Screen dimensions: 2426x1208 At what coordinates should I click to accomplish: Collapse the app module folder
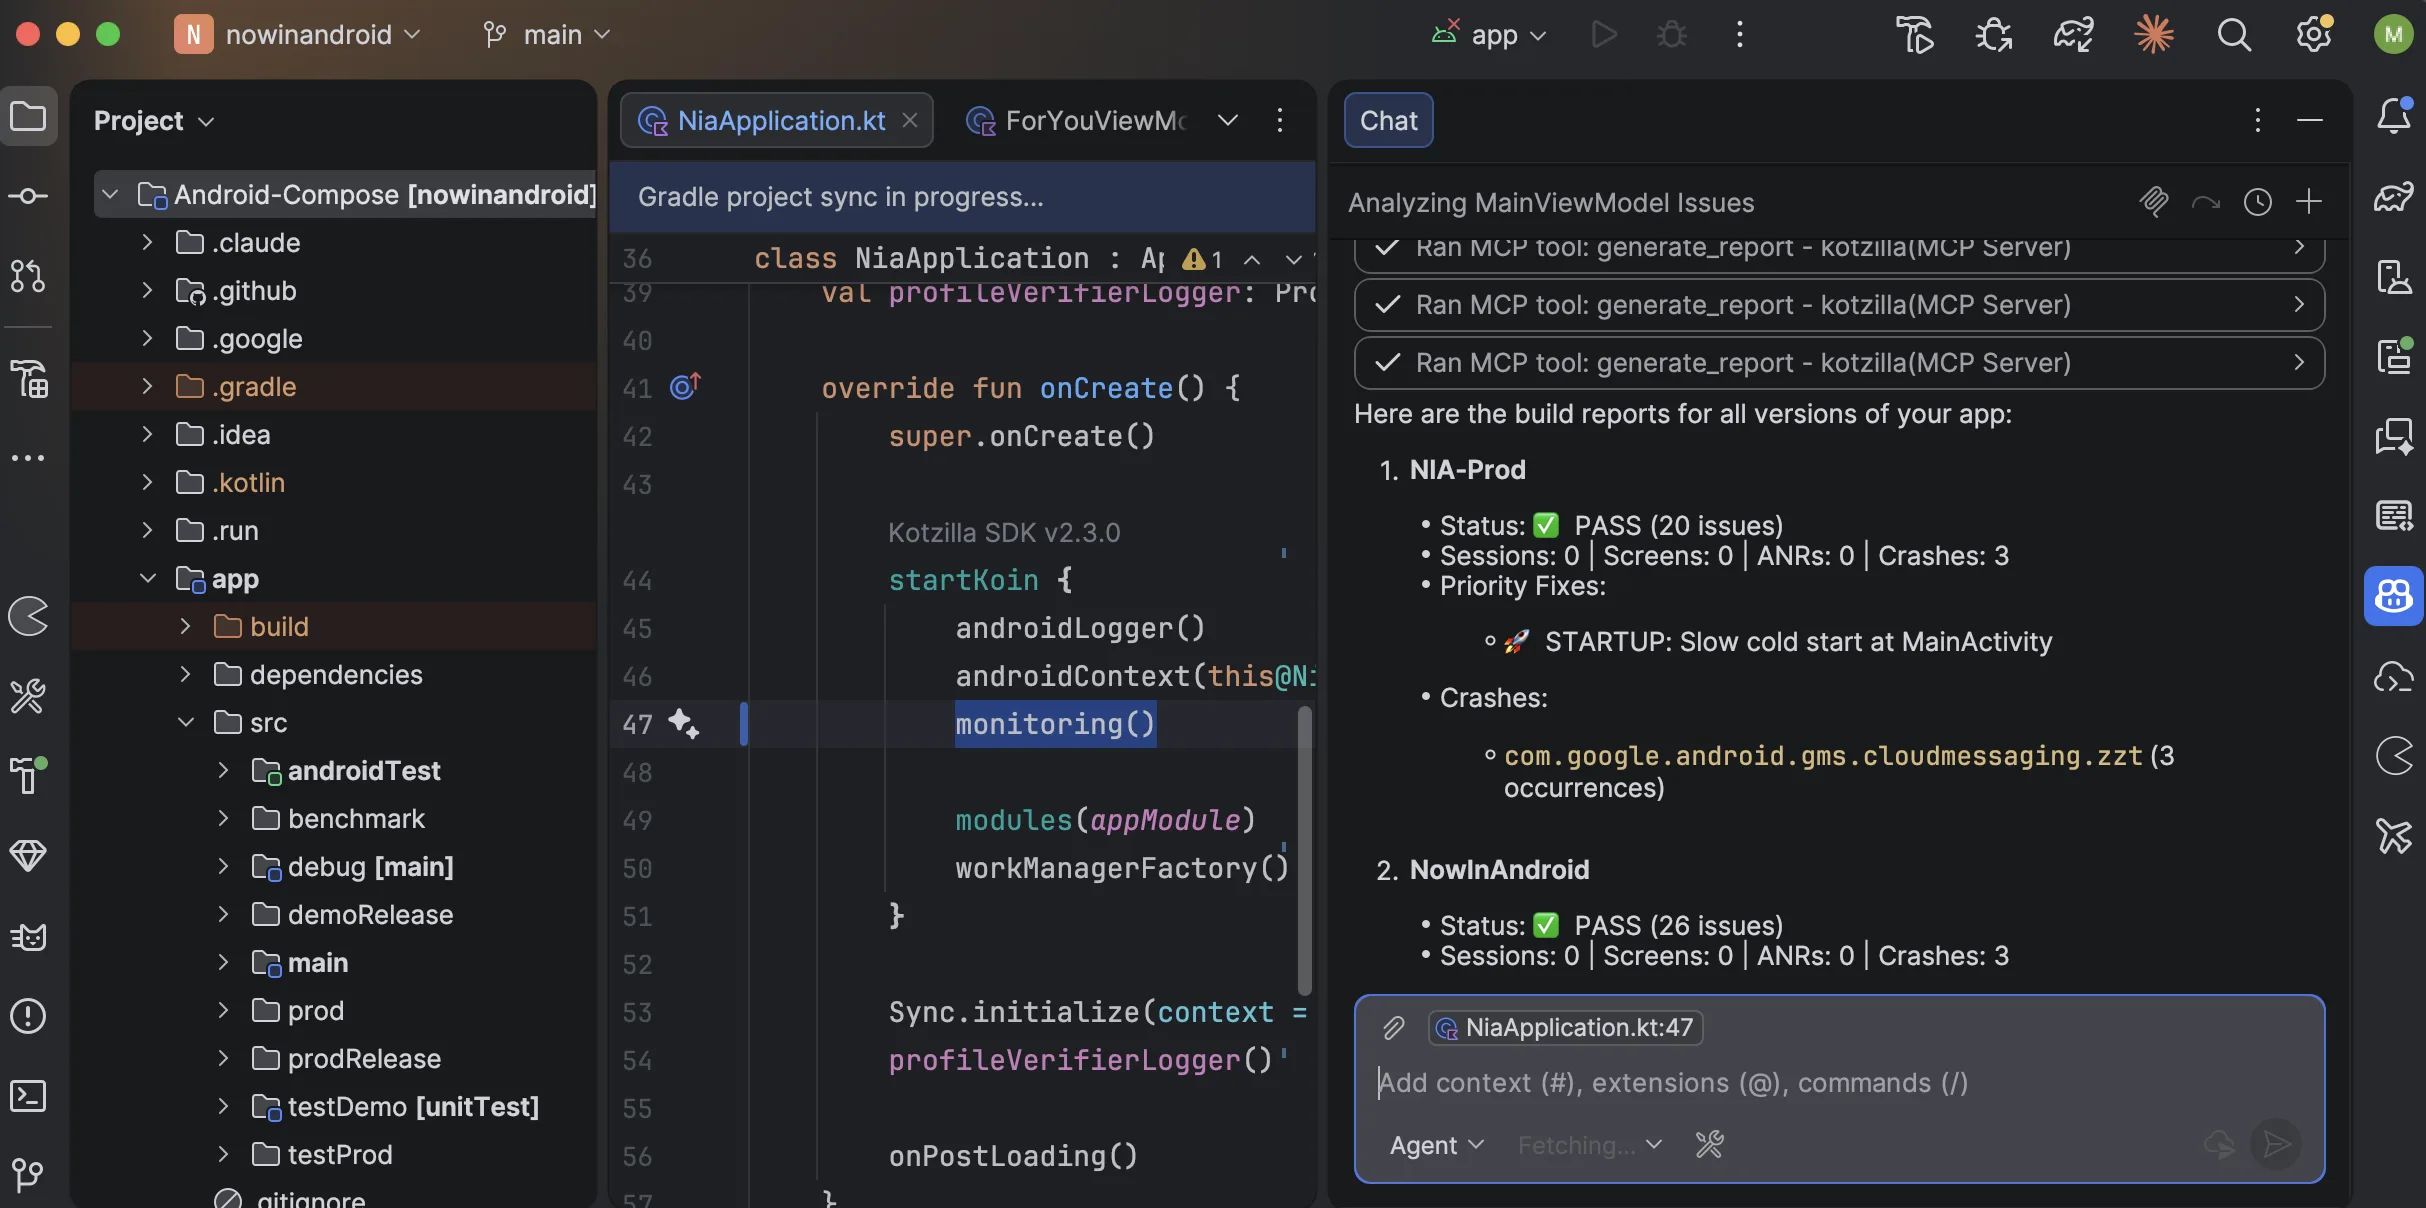pyautogui.click(x=147, y=578)
